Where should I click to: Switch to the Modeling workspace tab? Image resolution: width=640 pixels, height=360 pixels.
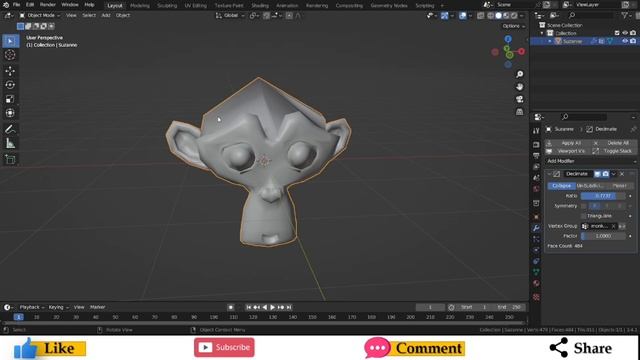pyautogui.click(x=140, y=6)
